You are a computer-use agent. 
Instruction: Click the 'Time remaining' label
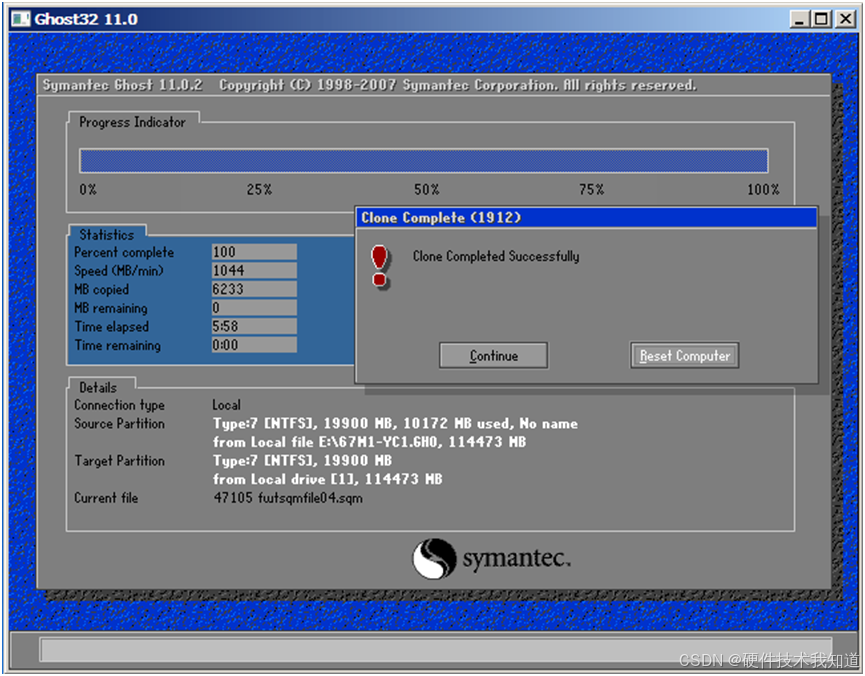click(x=118, y=345)
